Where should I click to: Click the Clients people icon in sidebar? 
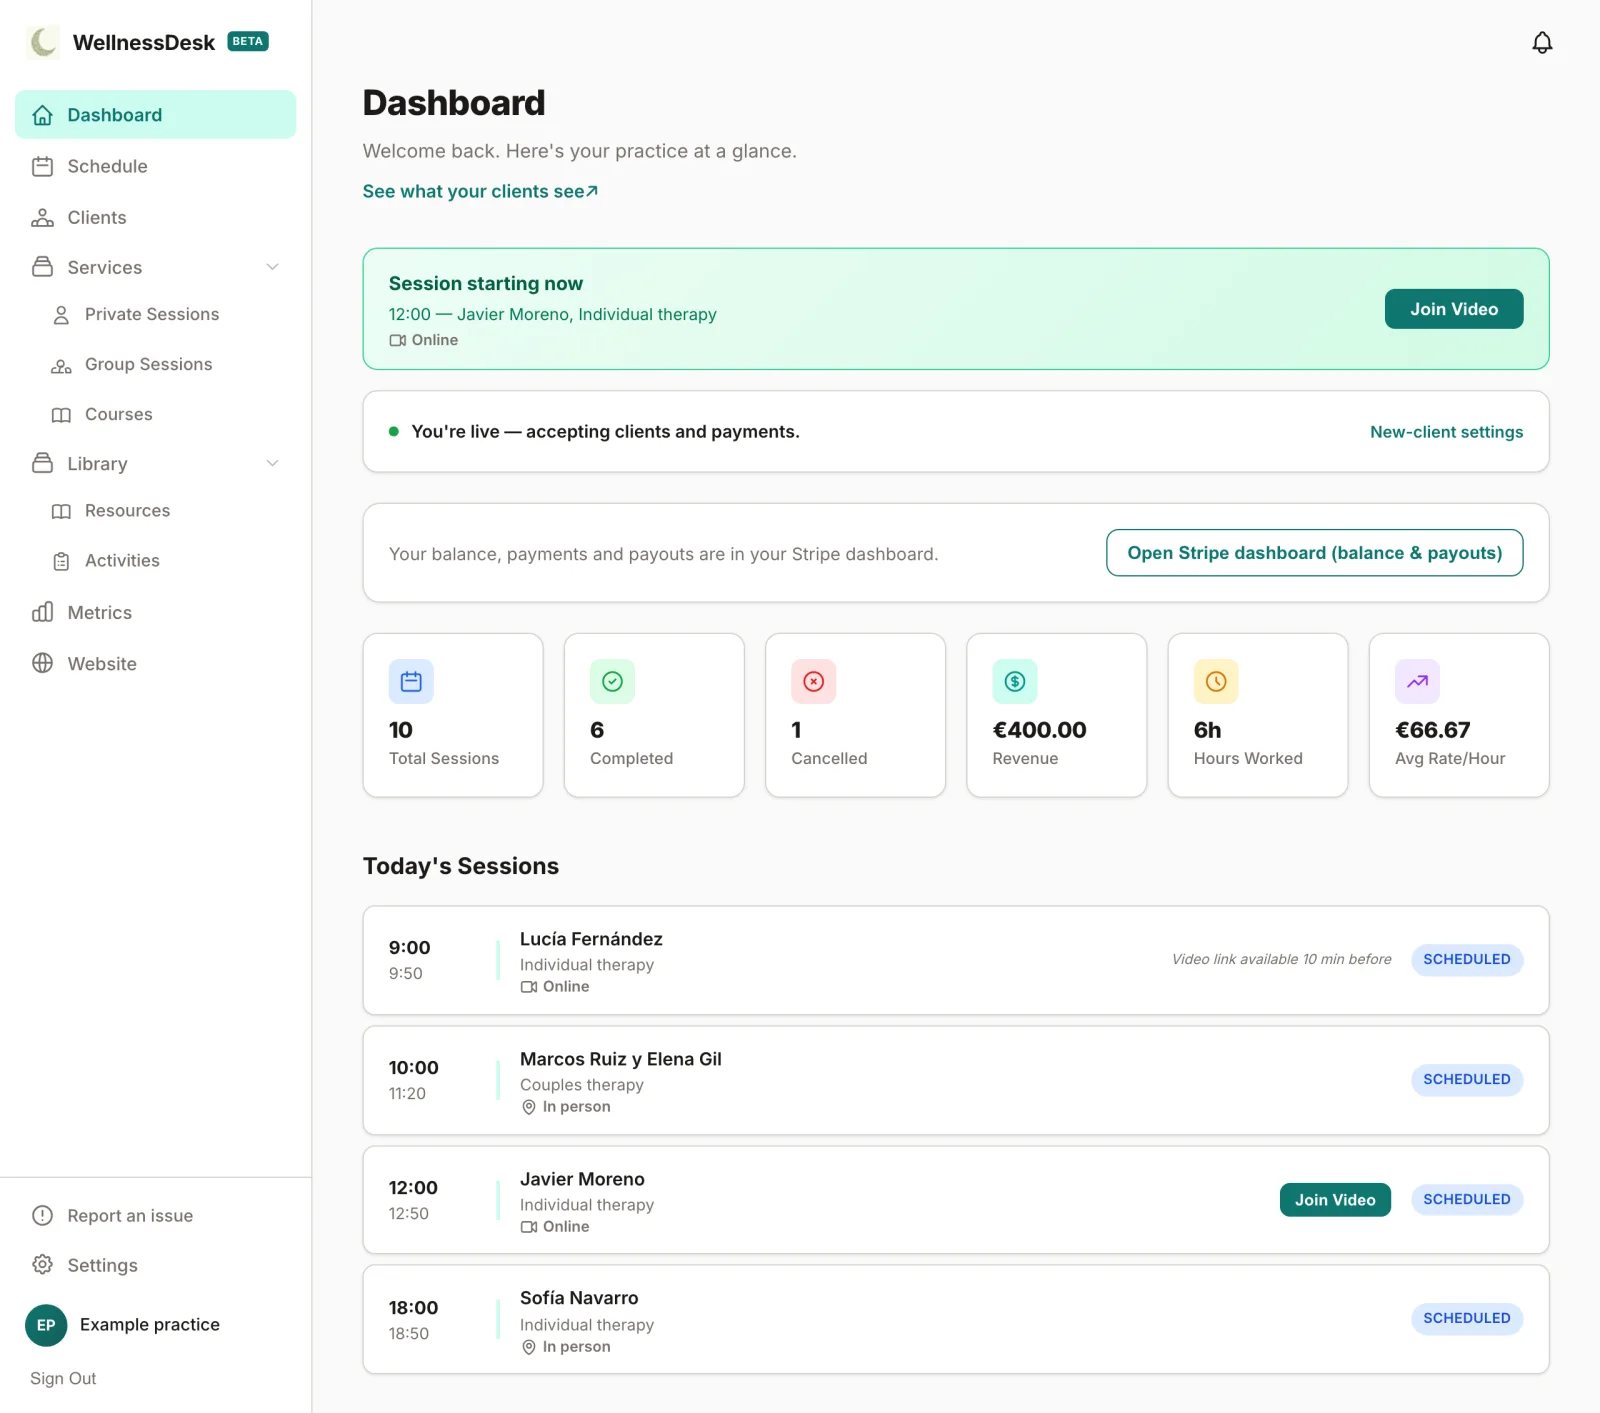42,217
